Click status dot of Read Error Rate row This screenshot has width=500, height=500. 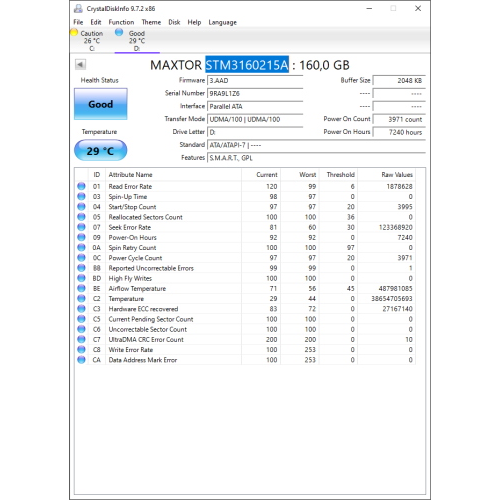pyautogui.click(x=81, y=186)
